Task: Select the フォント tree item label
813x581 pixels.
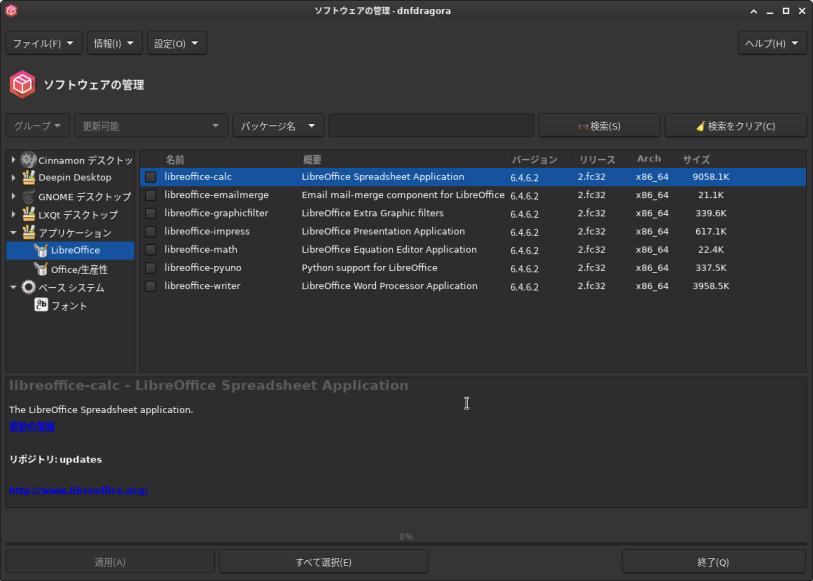Action: pyautogui.click(x=68, y=306)
